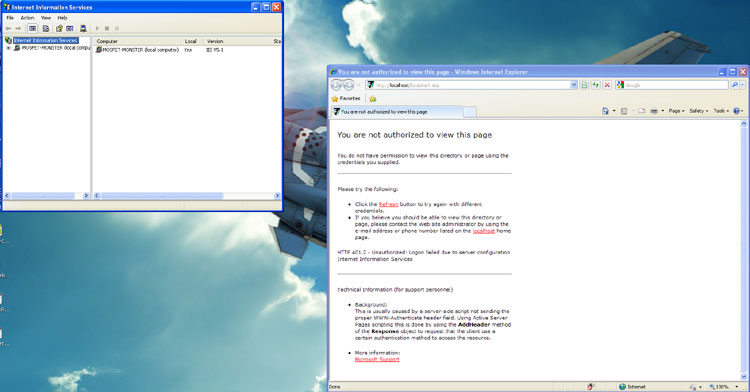Click the IE Refresh icon
The height and width of the screenshot is (392, 750).
pos(596,85)
